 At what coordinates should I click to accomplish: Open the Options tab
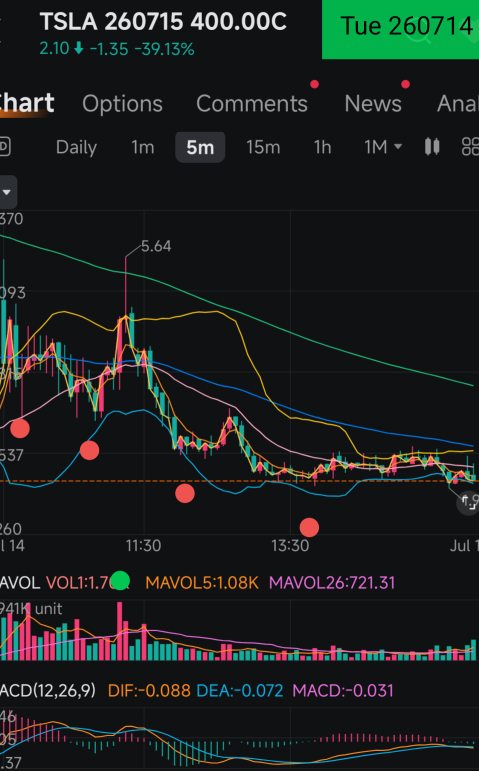click(x=122, y=104)
